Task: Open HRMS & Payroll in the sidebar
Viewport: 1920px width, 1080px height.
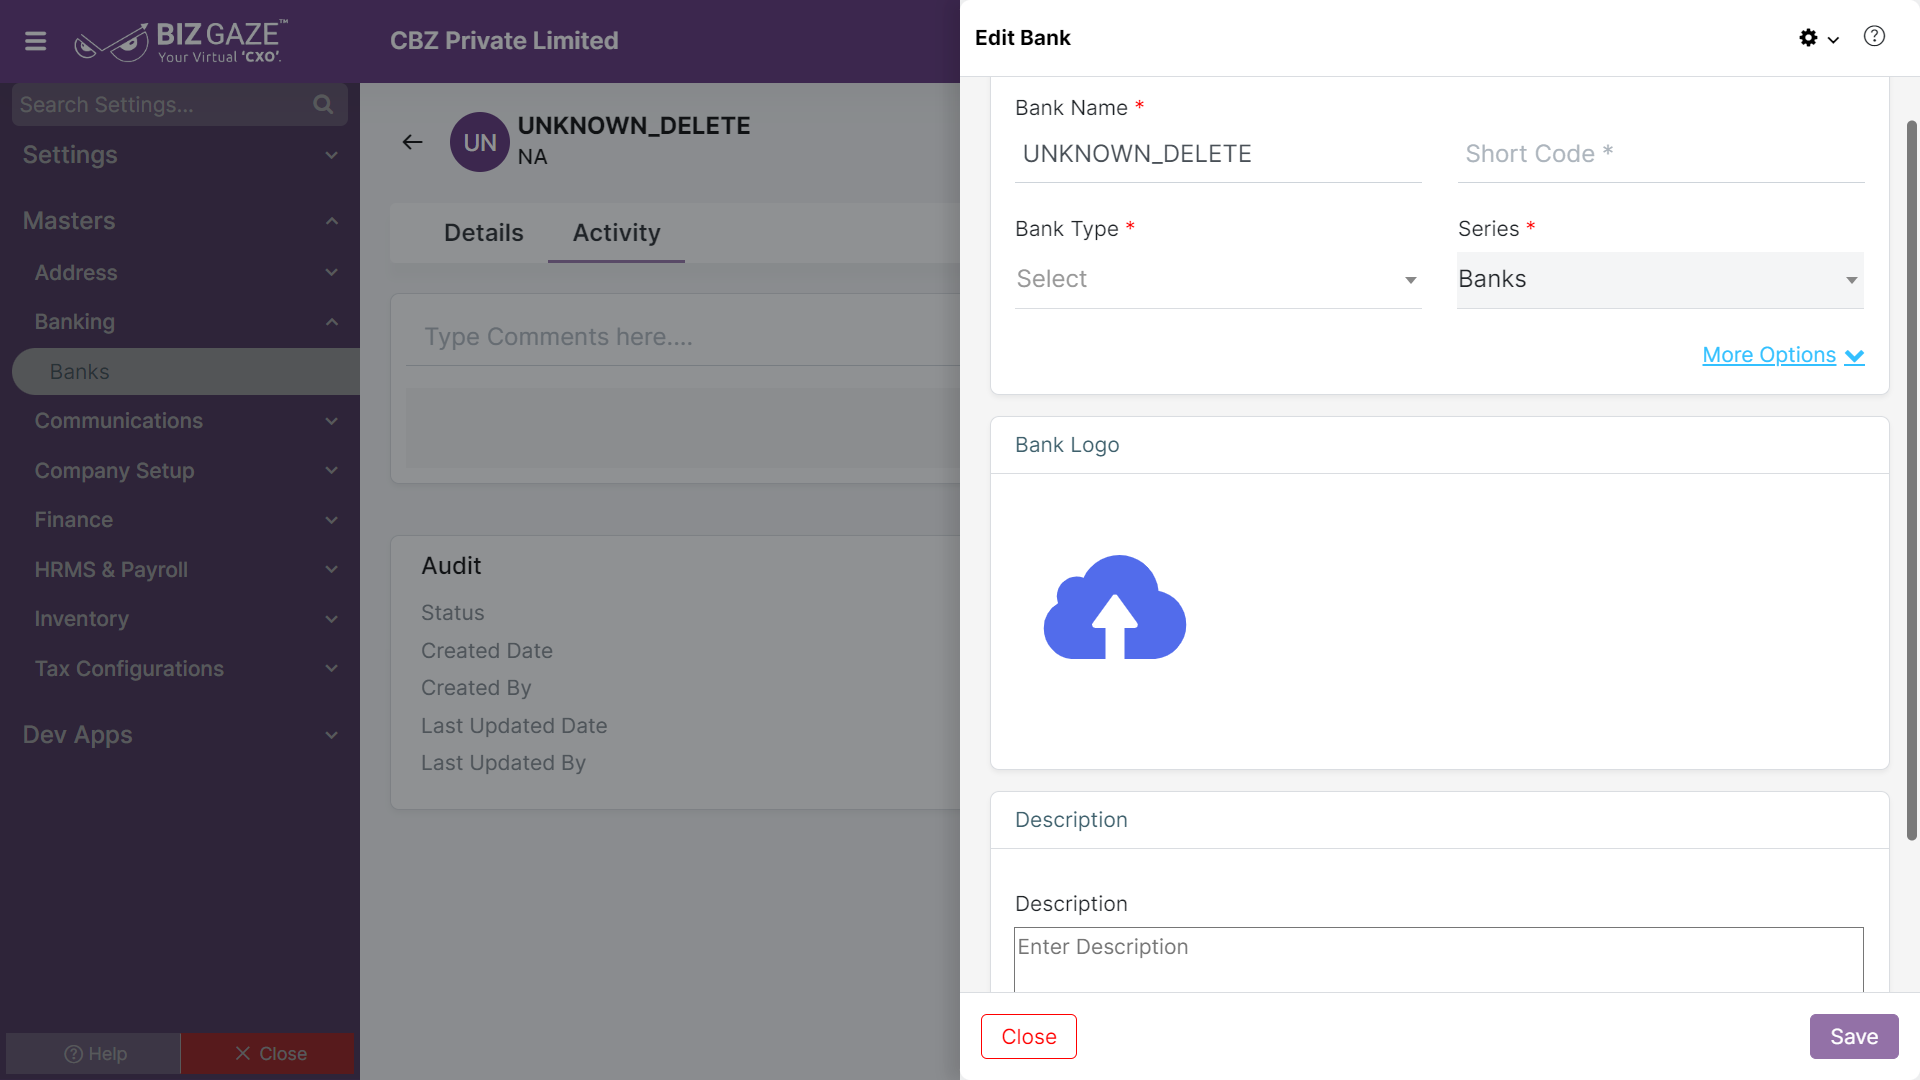Action: click(x=111, y=570)
